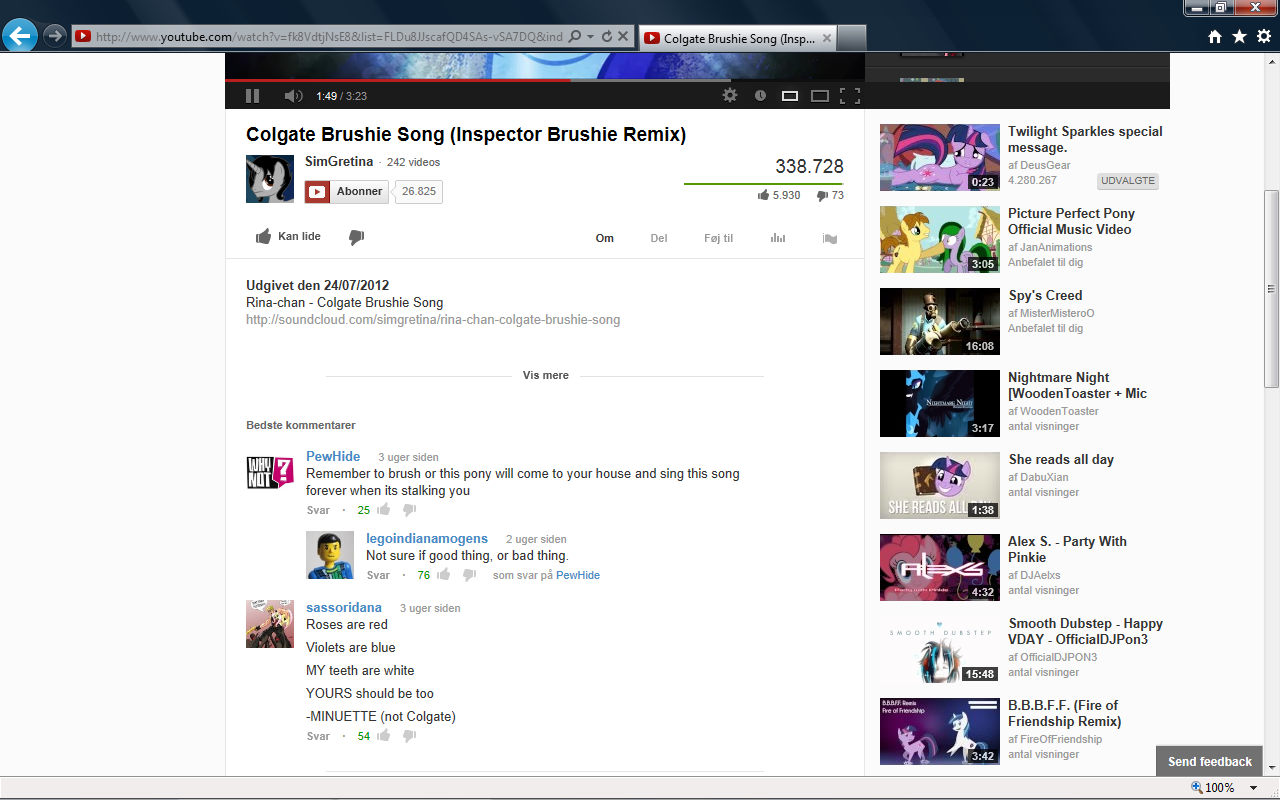Viewport: 1280px width, 800px height.
Task: Open Alex S. - Party With Pinkie
Action: click(1067, 549)
